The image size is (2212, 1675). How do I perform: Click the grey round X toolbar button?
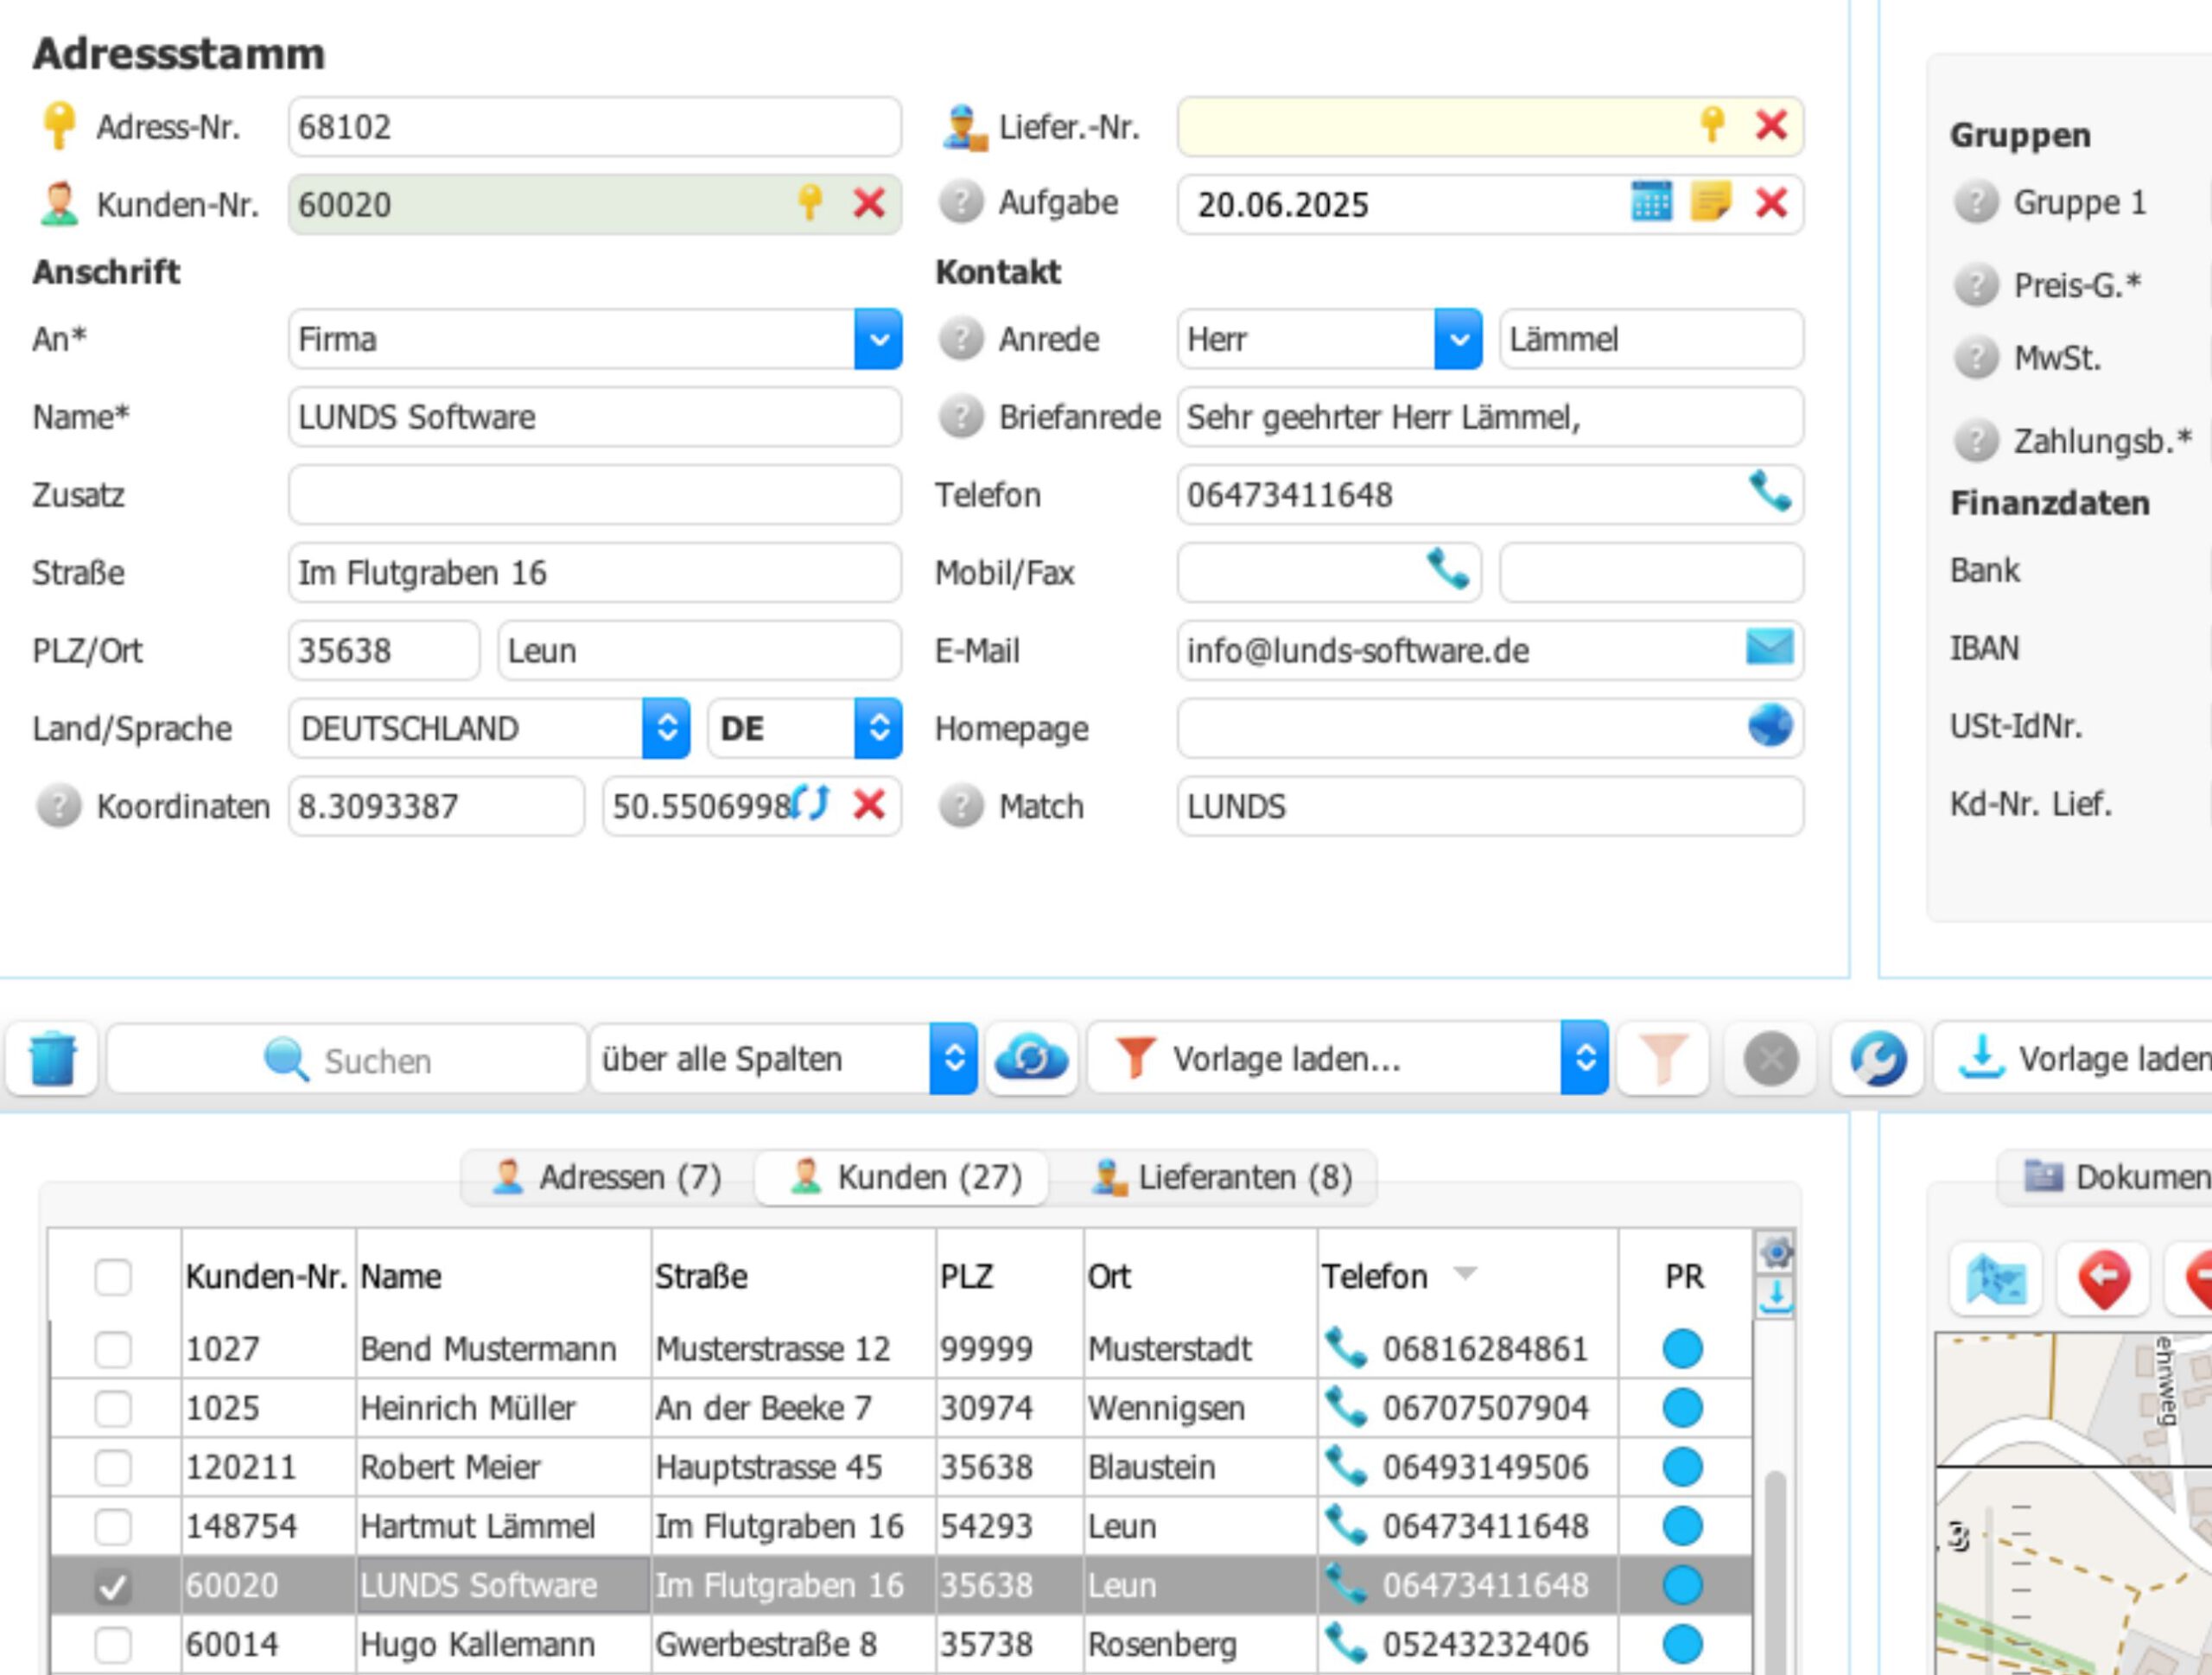click(1770, 1058)
